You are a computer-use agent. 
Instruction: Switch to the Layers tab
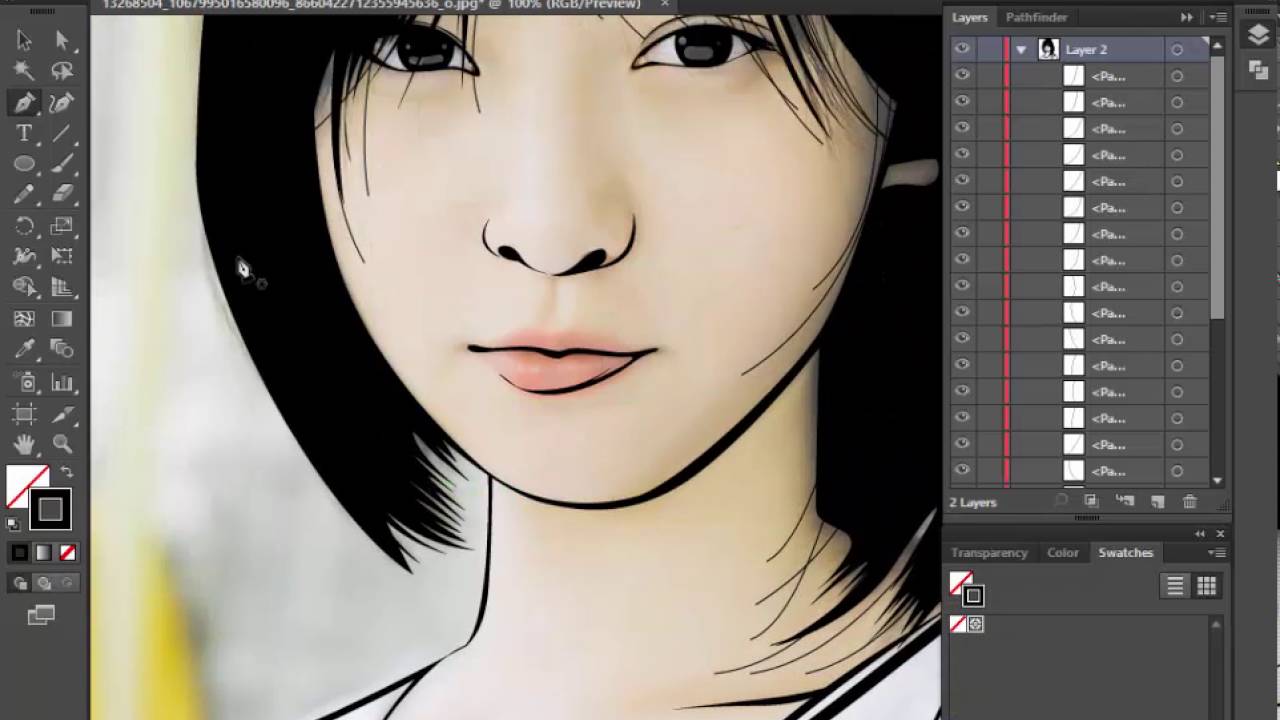[x=969, y=17]
